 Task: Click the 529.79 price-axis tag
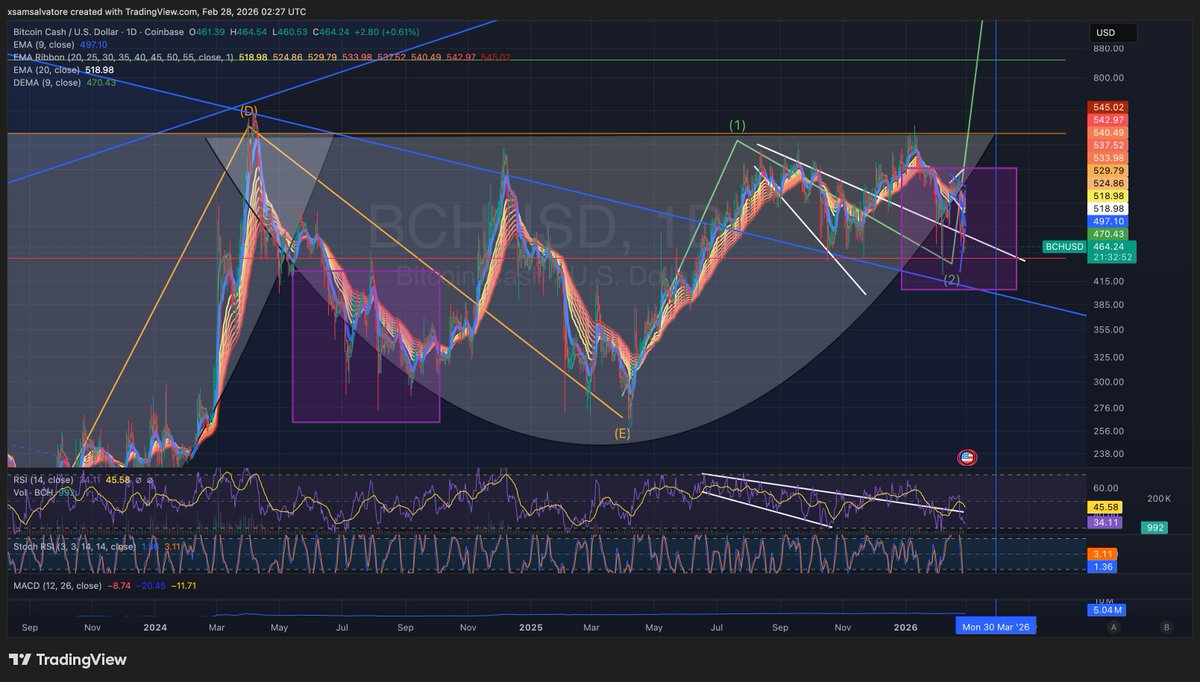[1108, 171]
